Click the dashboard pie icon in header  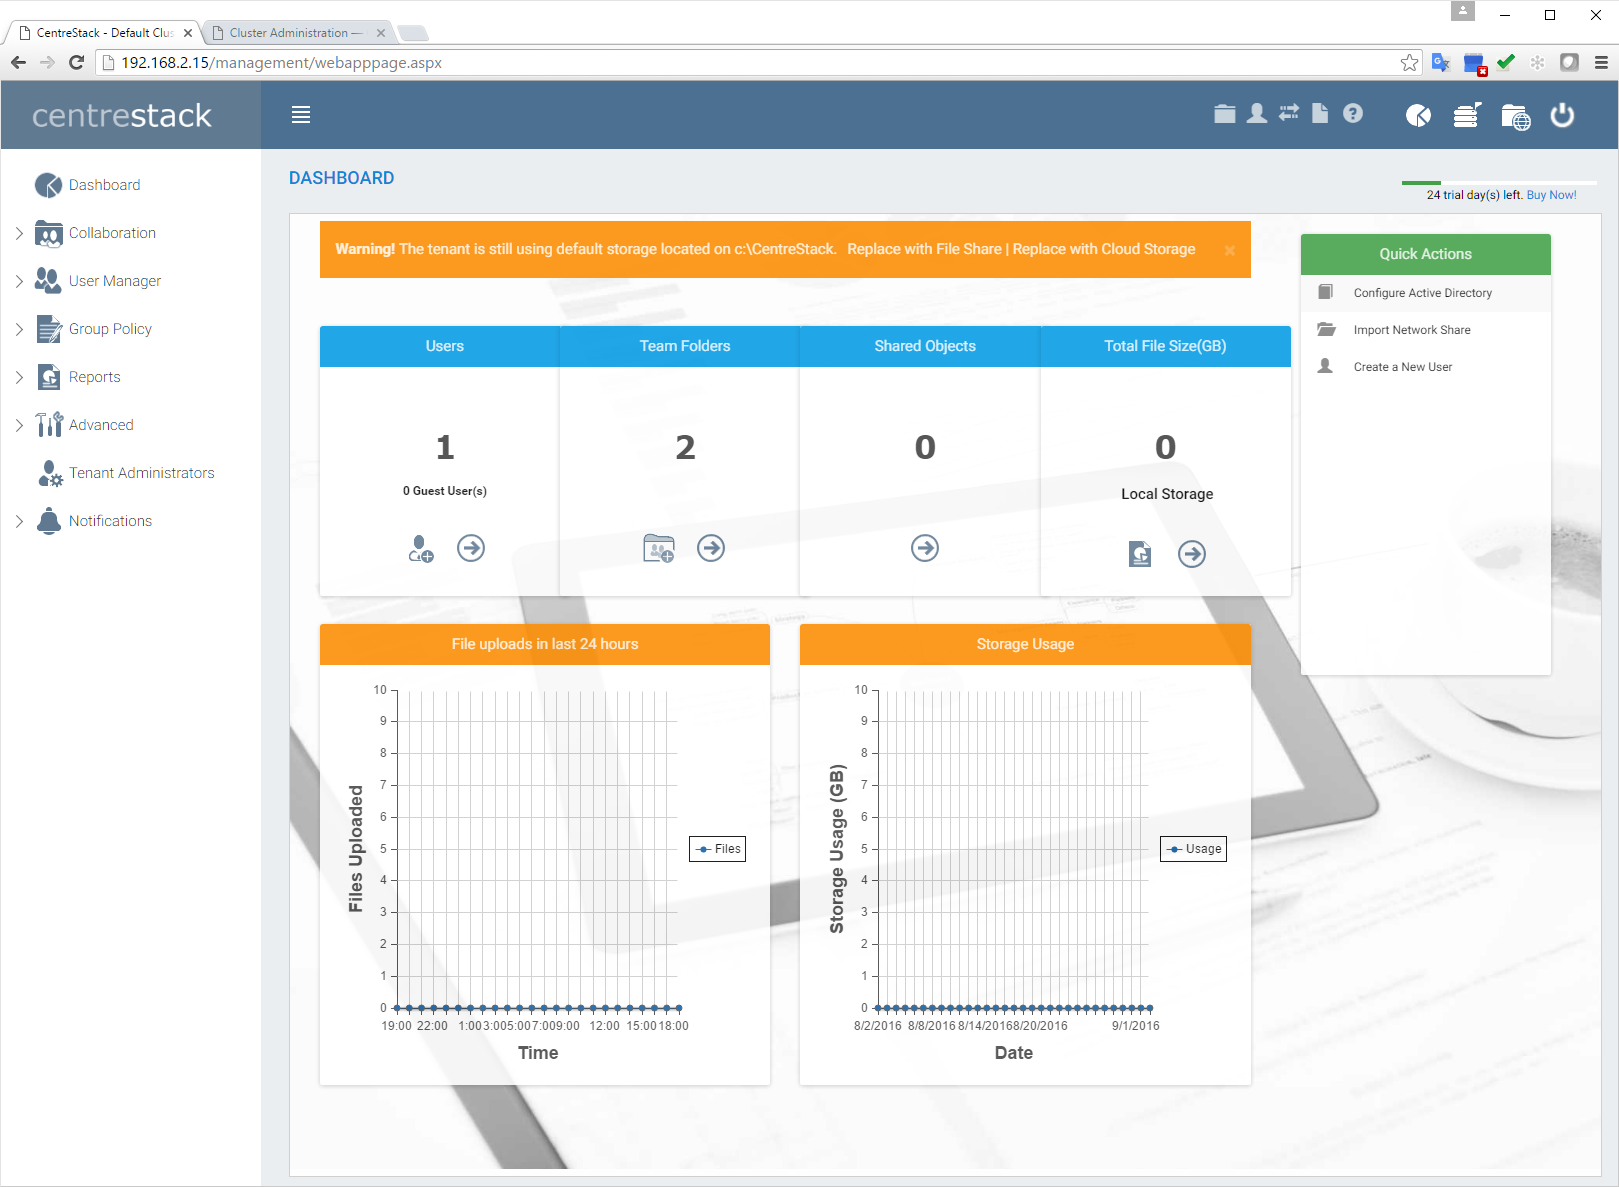click(x=1418, y=116)
